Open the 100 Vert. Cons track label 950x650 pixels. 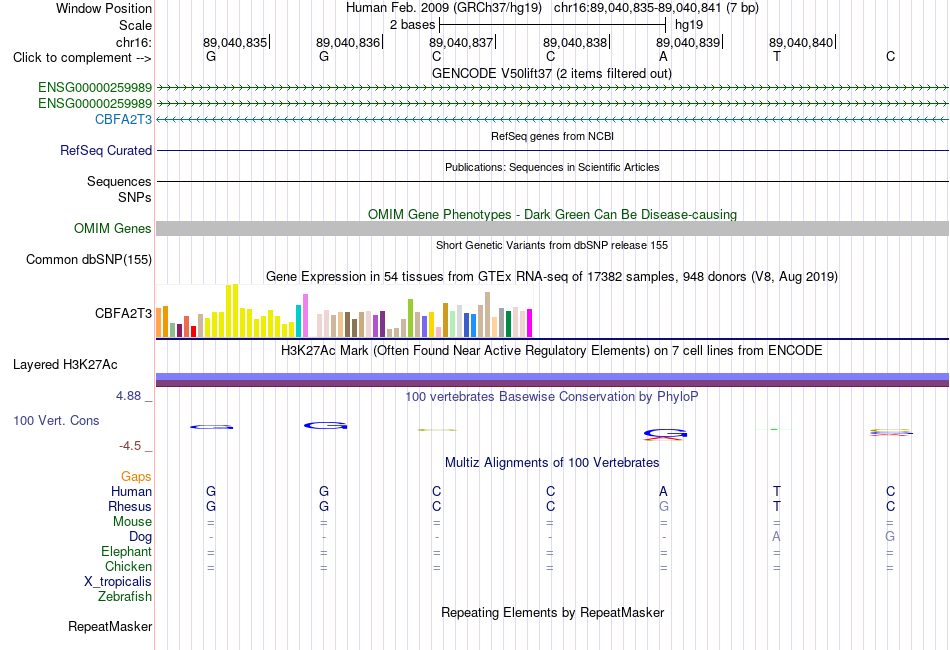[x=56, y=420]
